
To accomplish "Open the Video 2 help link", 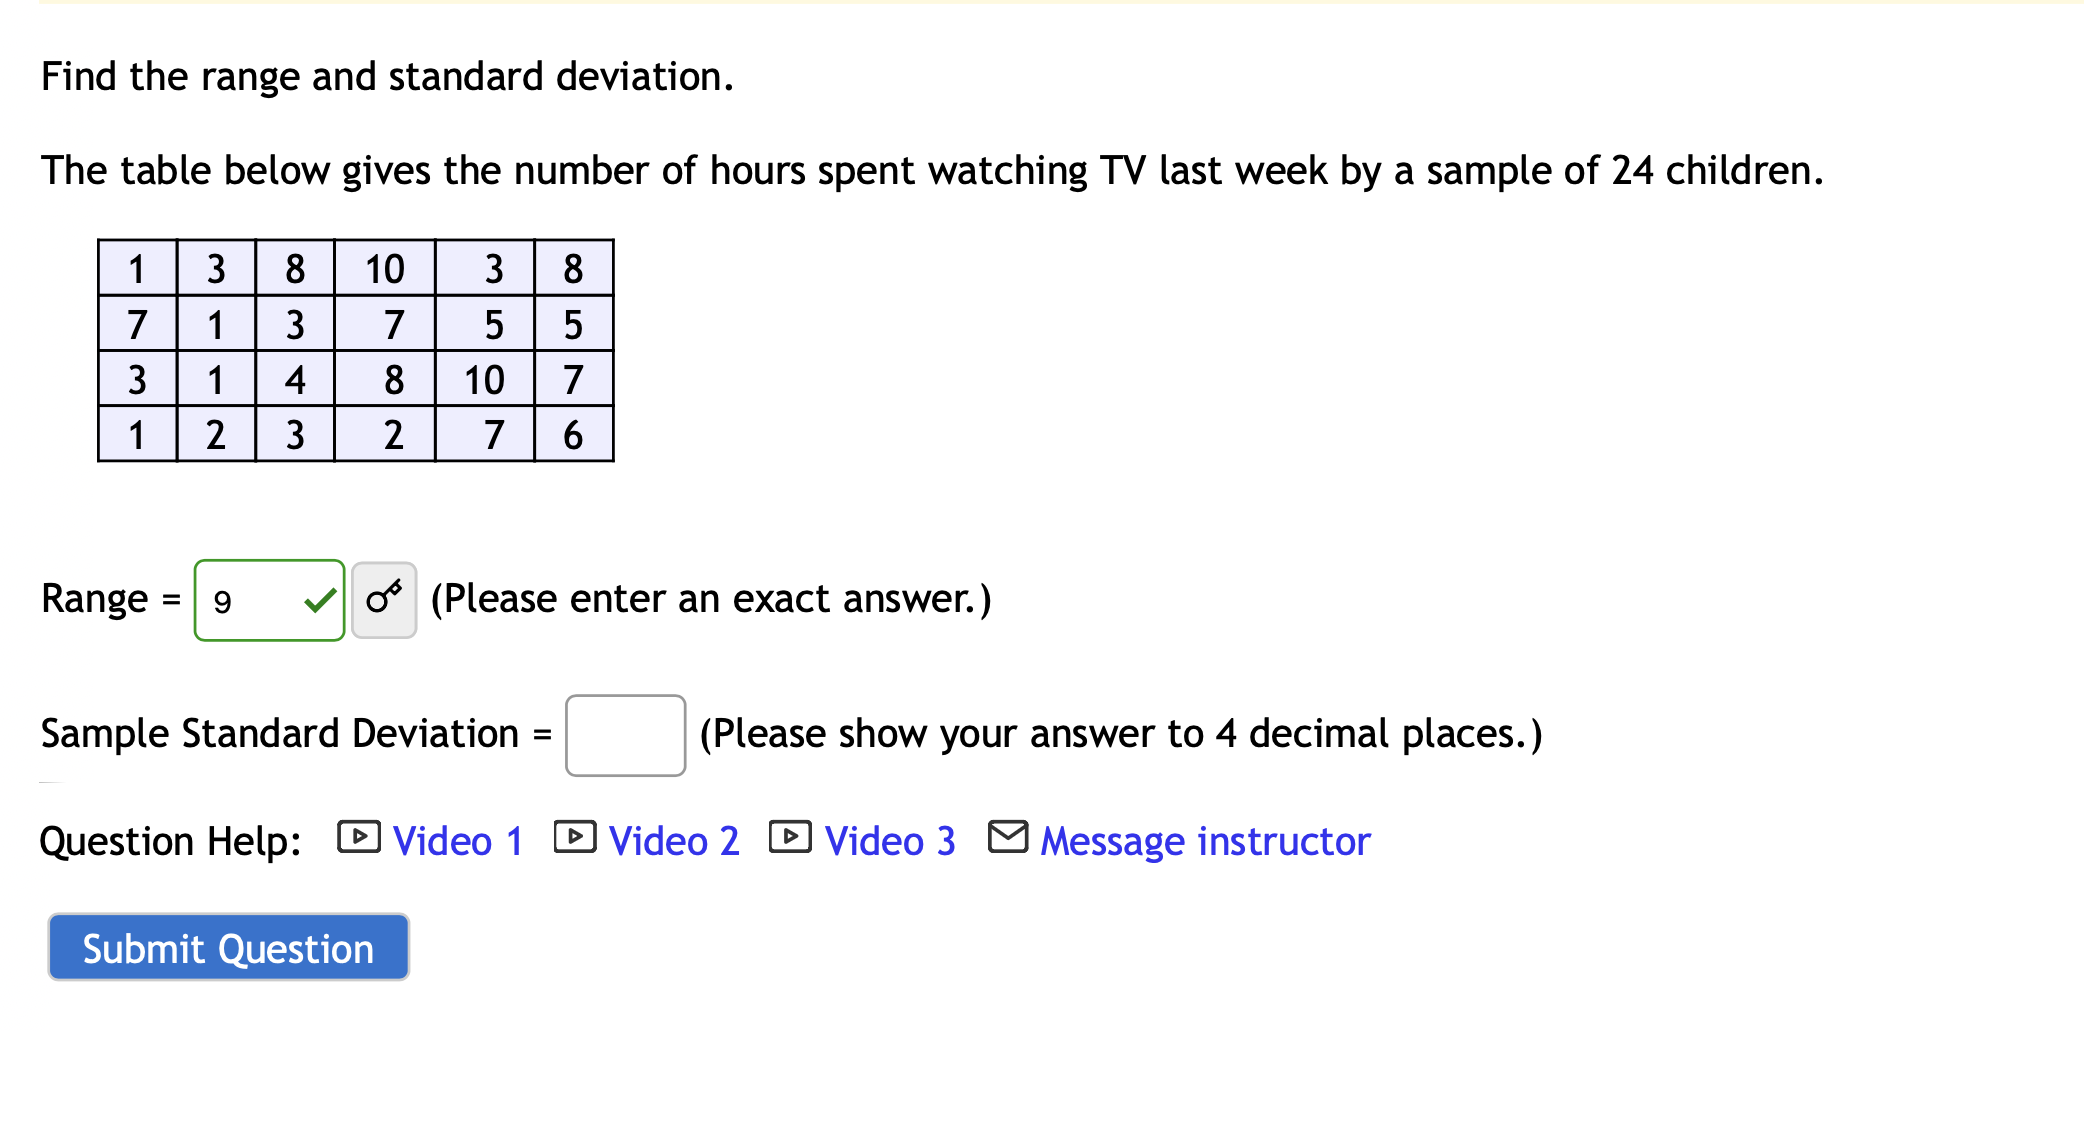I will (674, 841).
